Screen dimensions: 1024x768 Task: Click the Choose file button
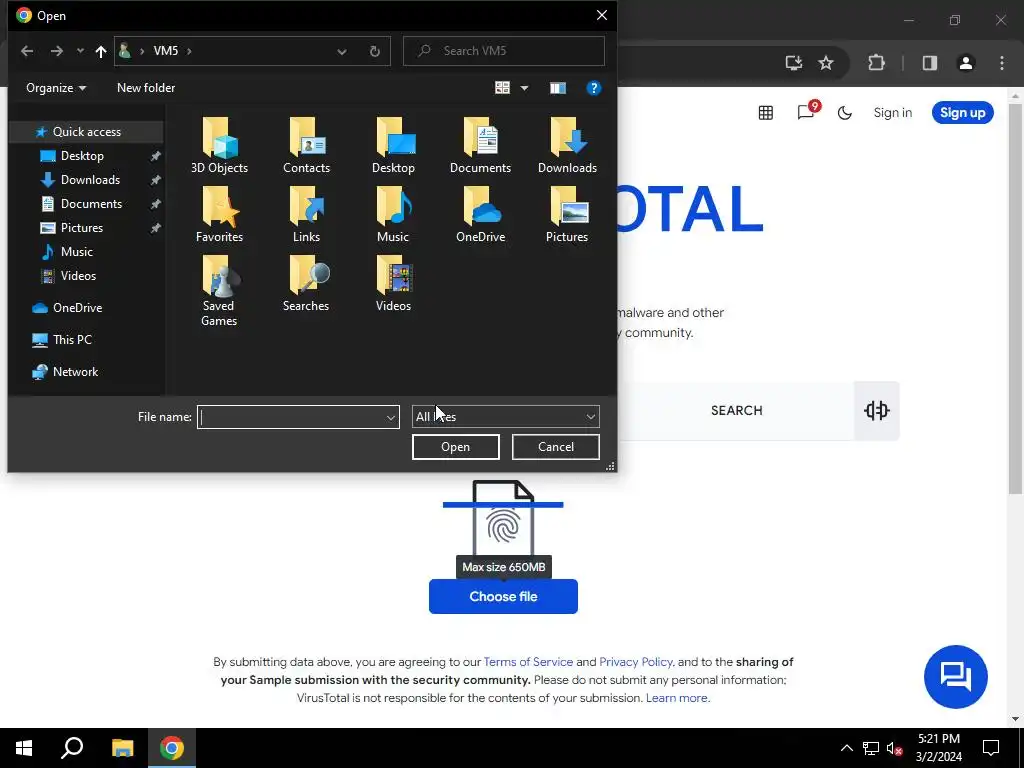(503, 596)
